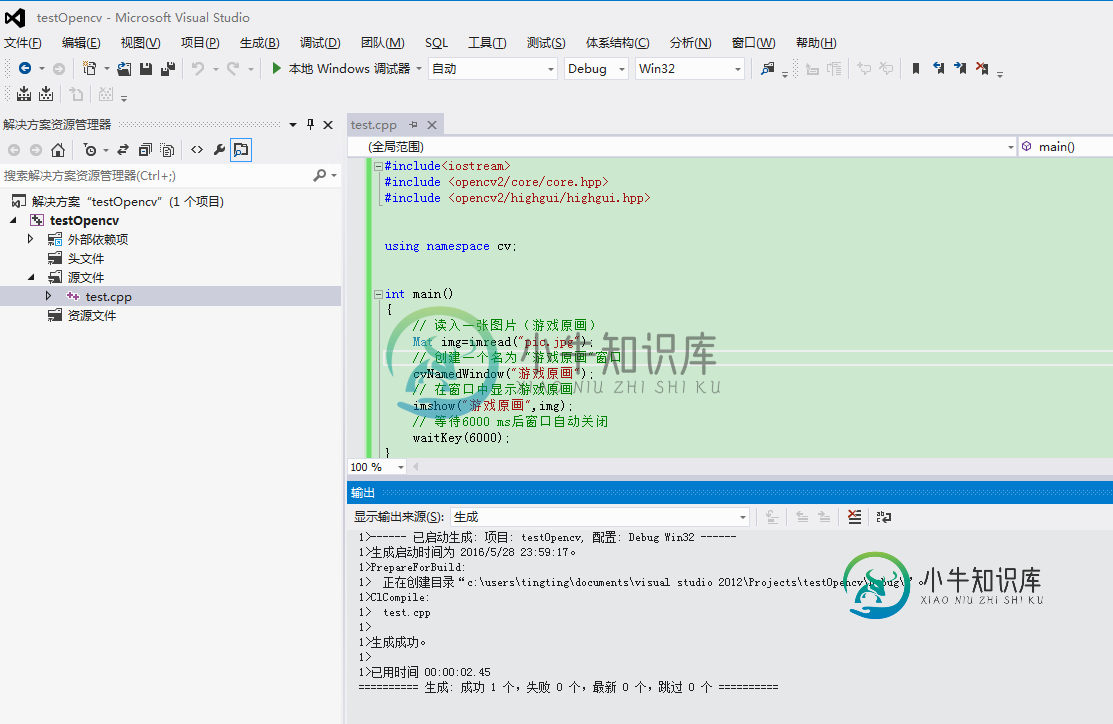This screenshot has width=1113, height=724.
Task: Open the 视图(V) menu
Action: tap(141, 43)
